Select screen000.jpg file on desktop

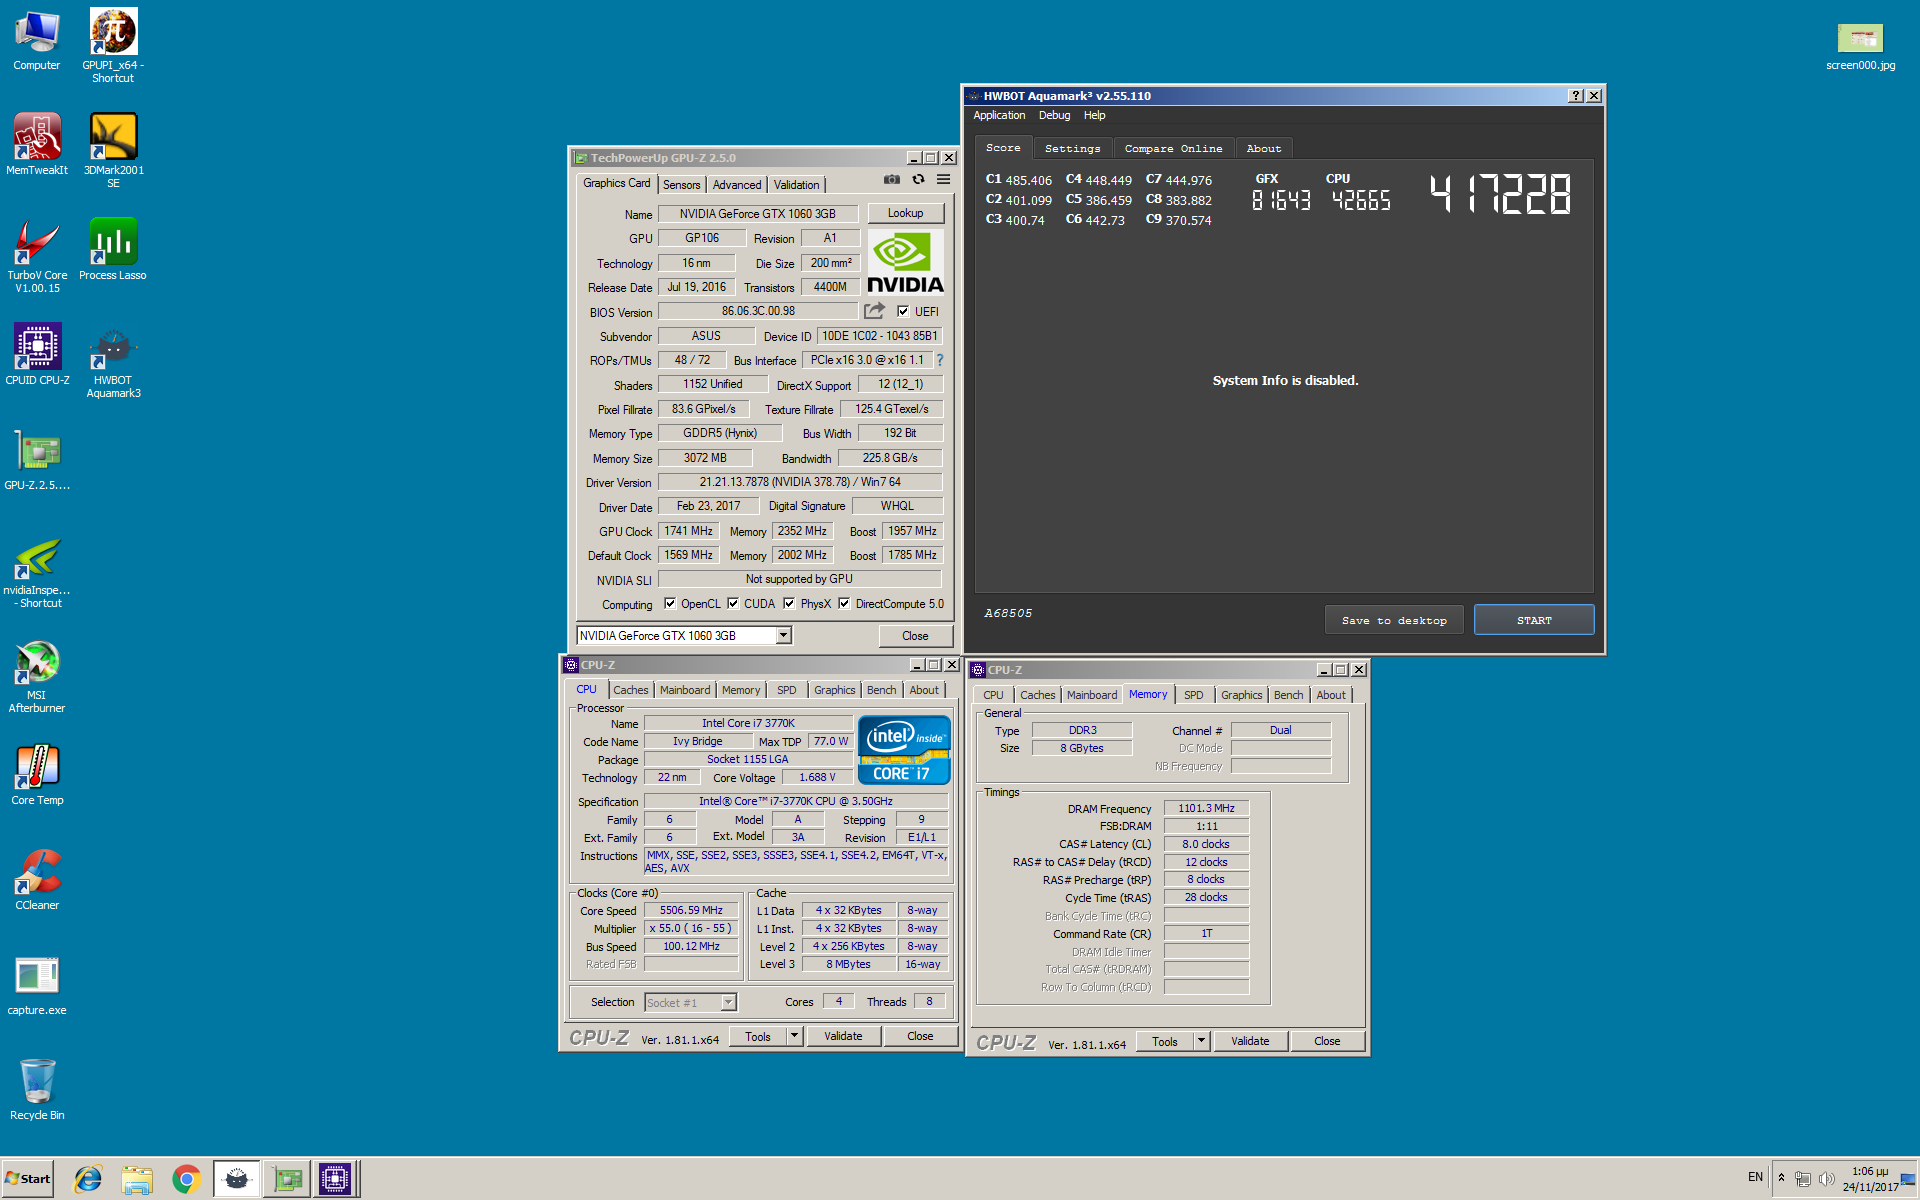[1860, 46]
